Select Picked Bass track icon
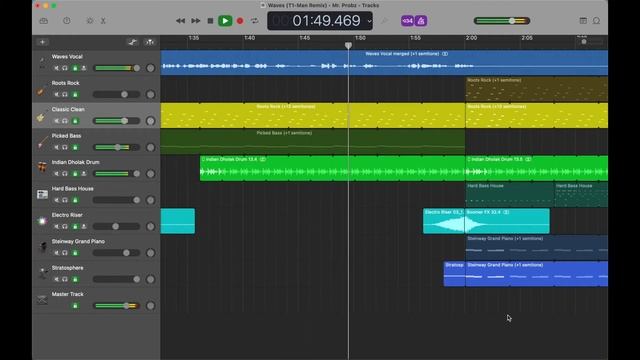Viewport: 640px width, 360px height. (x=42, y=143)
